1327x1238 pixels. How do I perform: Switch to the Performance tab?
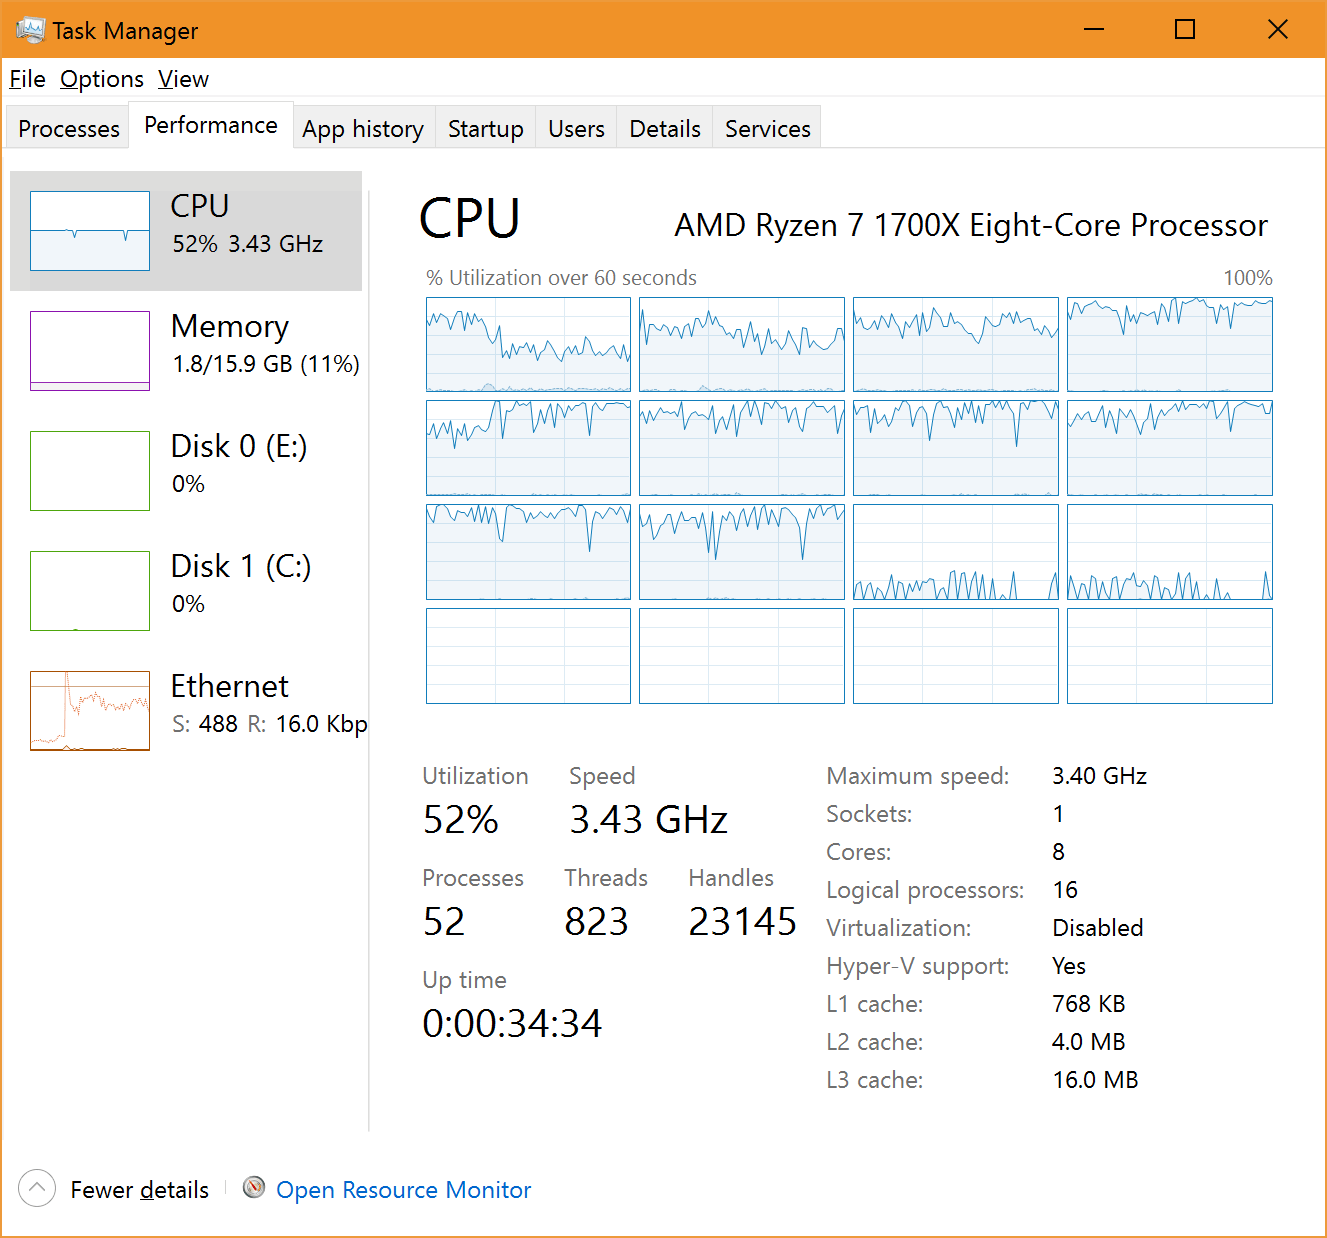pos(211,125)
